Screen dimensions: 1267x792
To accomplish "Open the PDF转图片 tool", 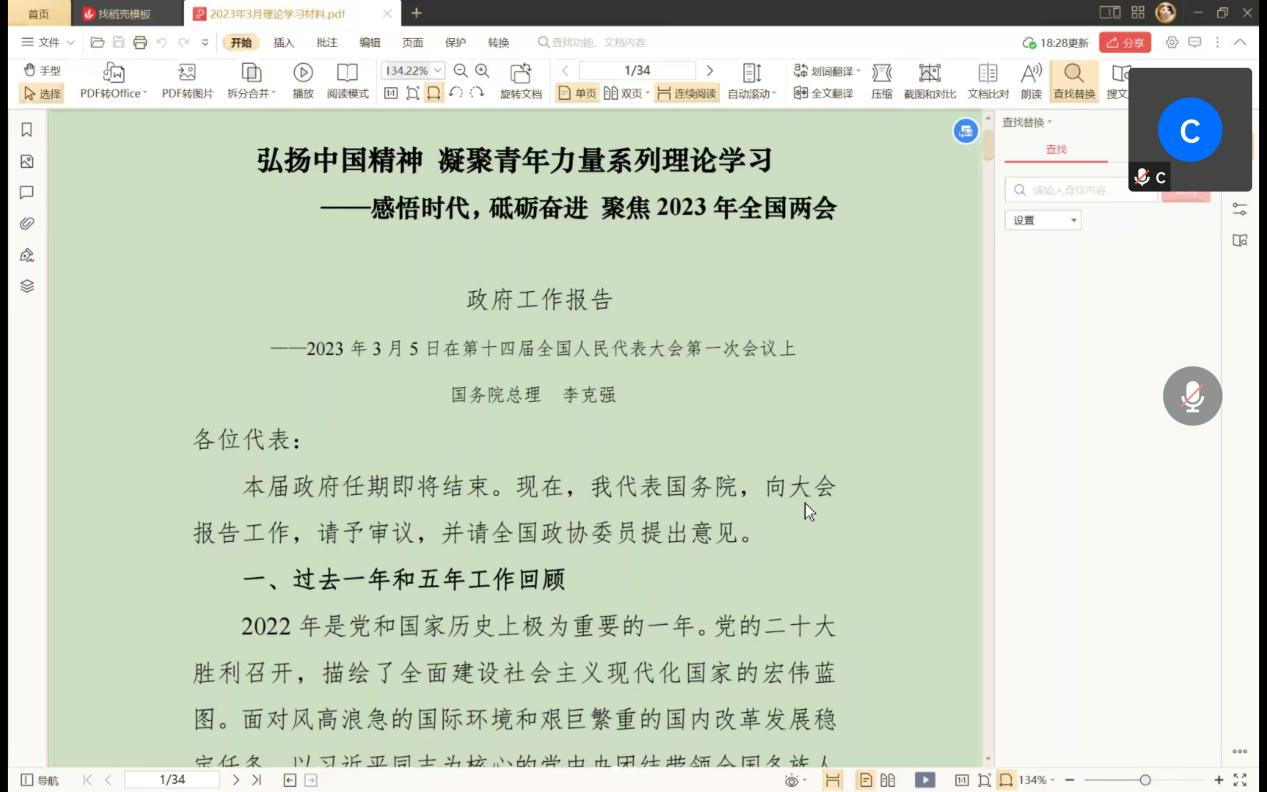I will coord(187,73).
